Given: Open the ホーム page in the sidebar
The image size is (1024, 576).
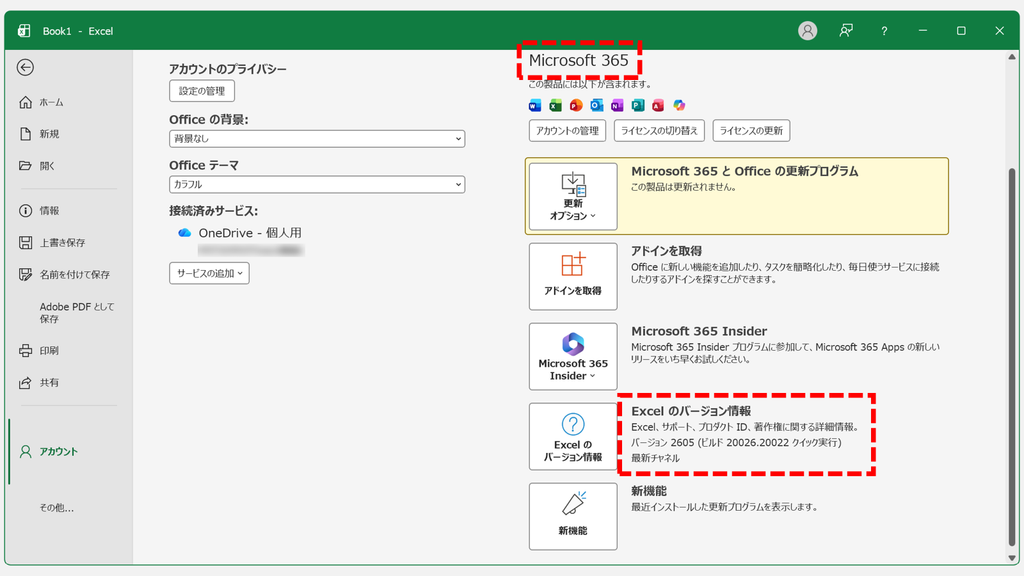Looking at the screenshot, I should pos(42,103).
